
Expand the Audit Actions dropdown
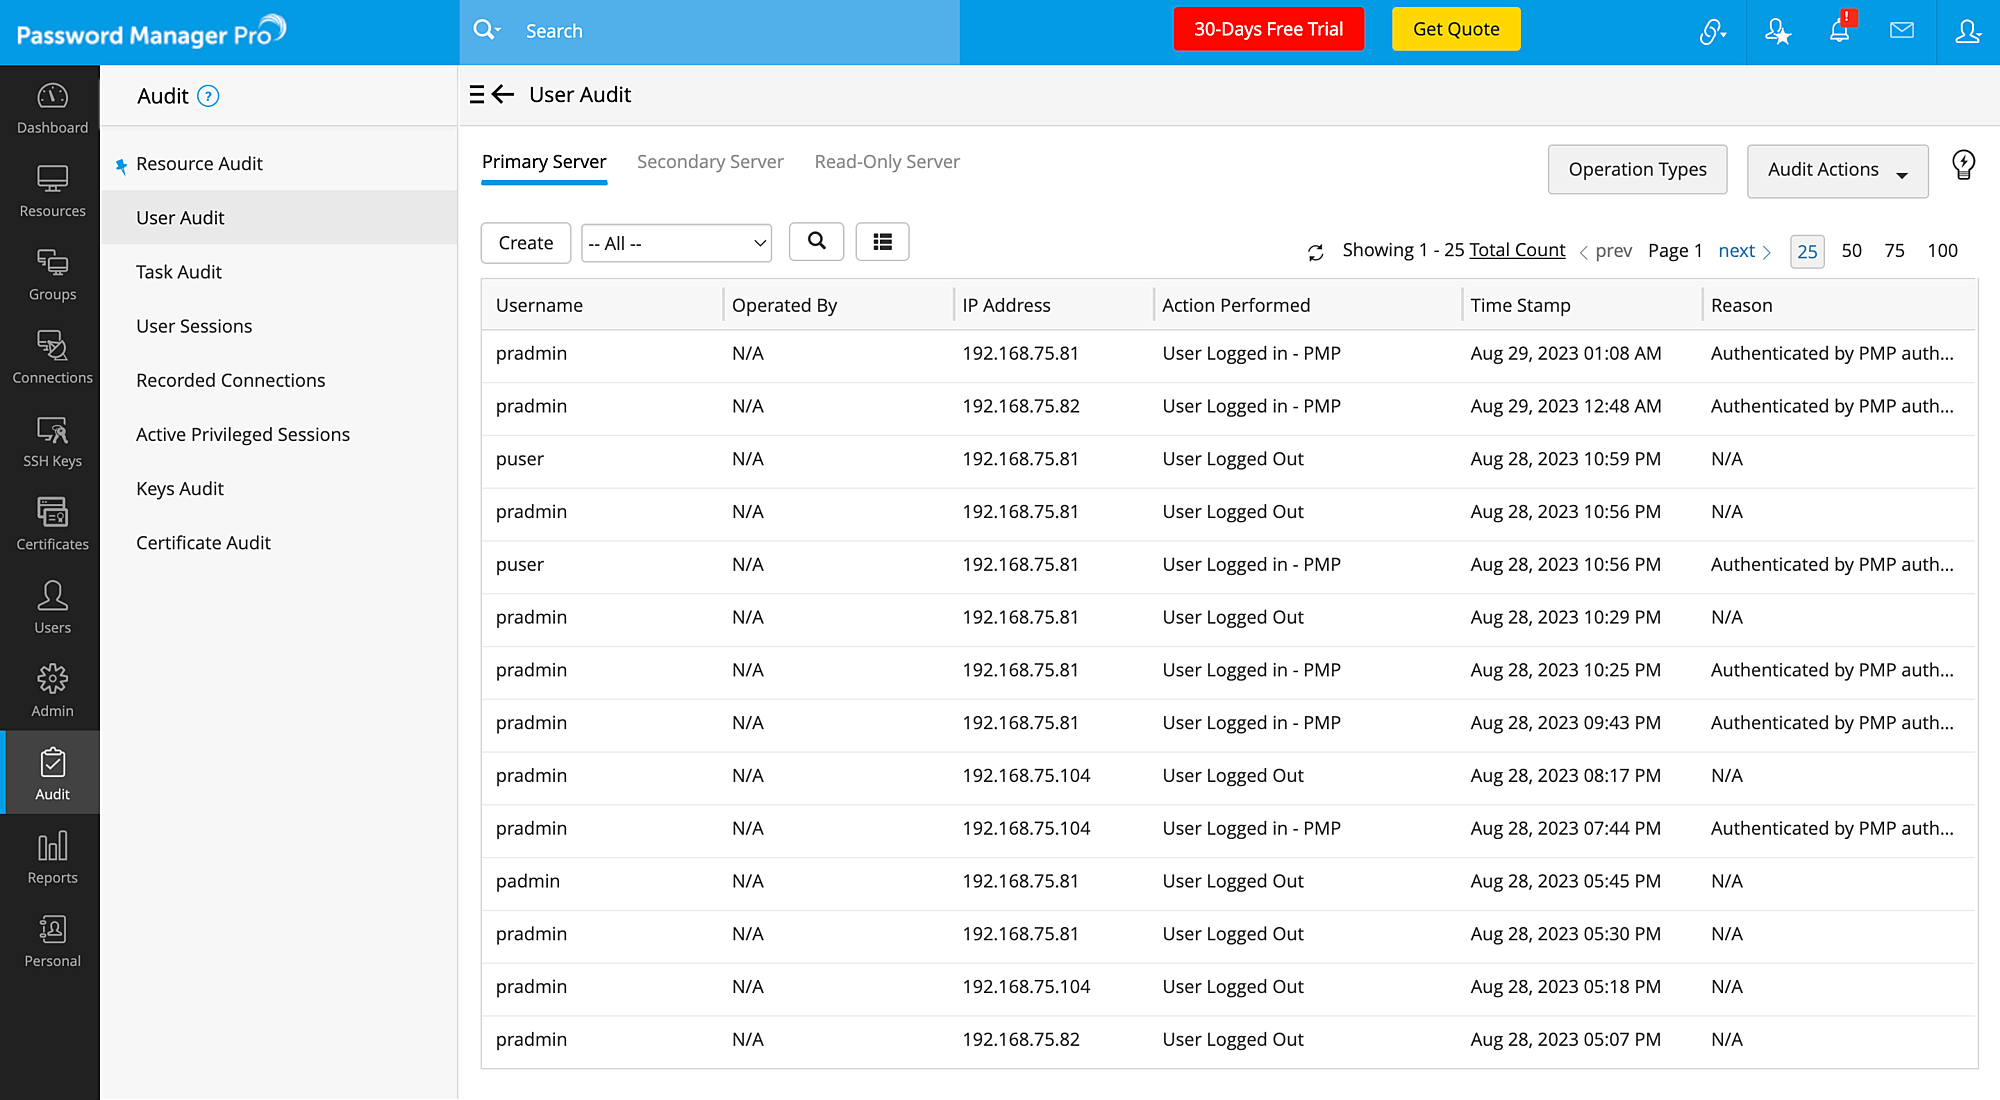click(x=1836, y=170)
